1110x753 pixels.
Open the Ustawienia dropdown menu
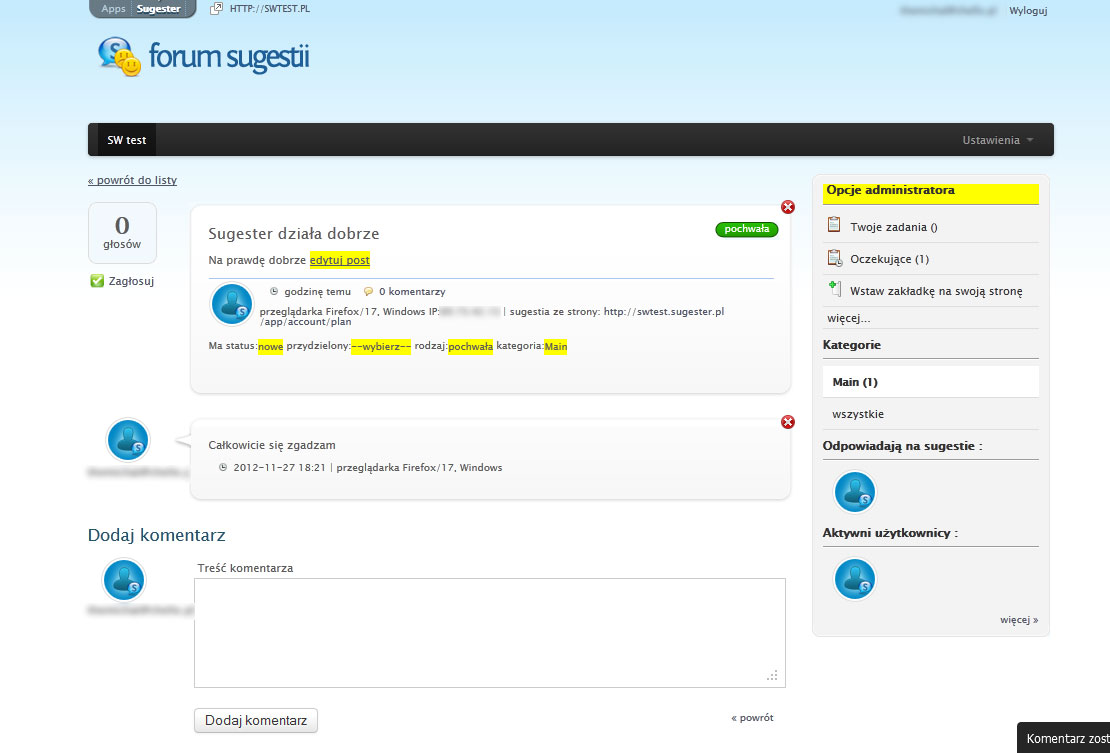point(997,140)
